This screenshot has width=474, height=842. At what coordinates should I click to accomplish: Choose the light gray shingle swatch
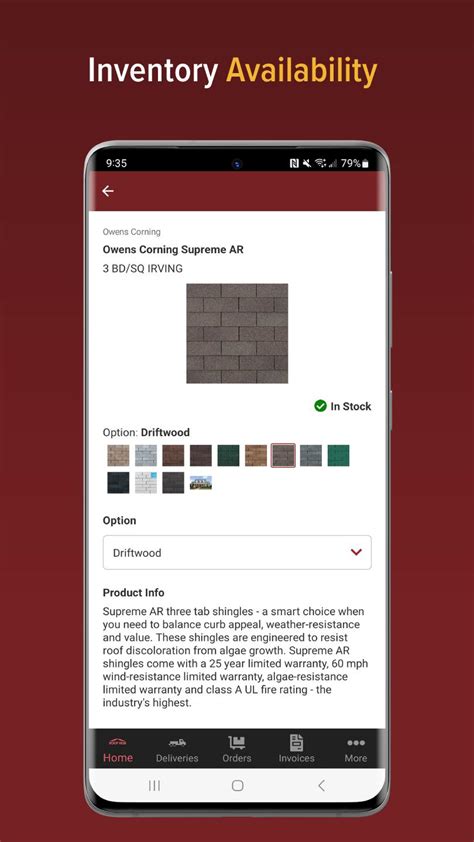[146, 455]
